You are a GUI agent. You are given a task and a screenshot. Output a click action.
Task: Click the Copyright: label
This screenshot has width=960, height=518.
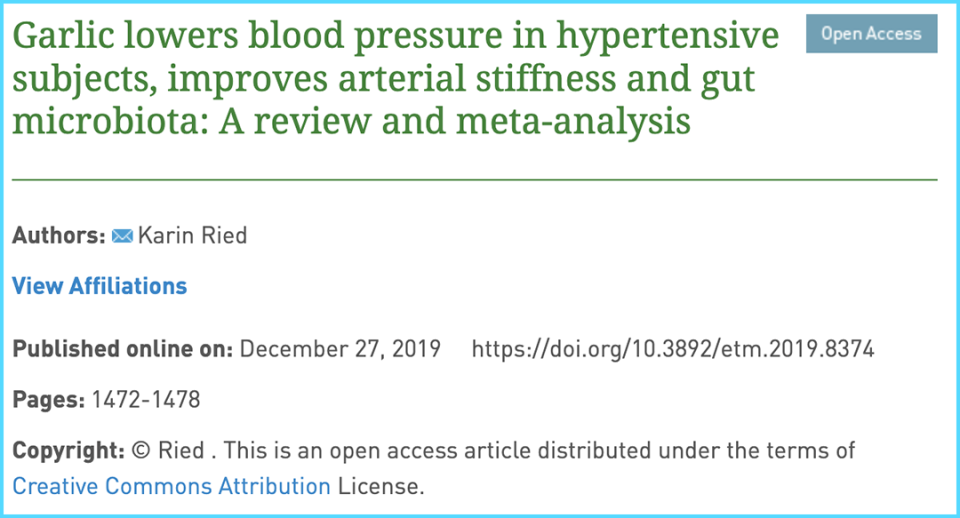69,451
